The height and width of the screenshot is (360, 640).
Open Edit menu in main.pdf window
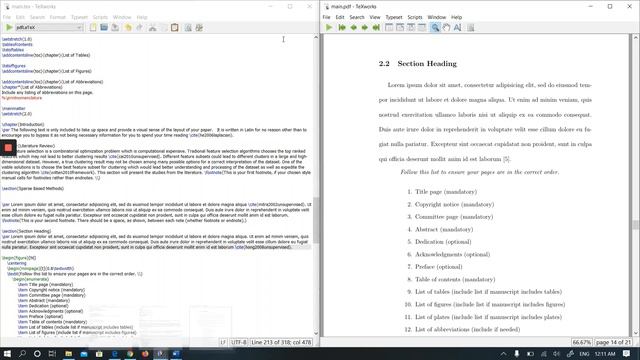point(340,17)
